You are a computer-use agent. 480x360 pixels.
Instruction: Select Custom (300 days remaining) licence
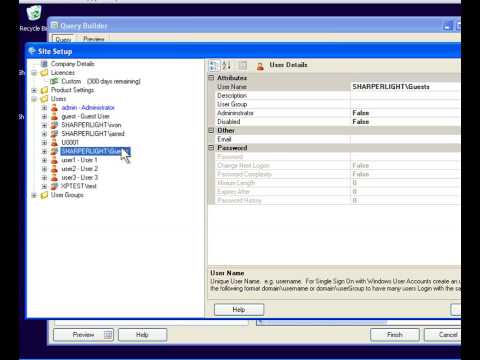pos(101,81)
